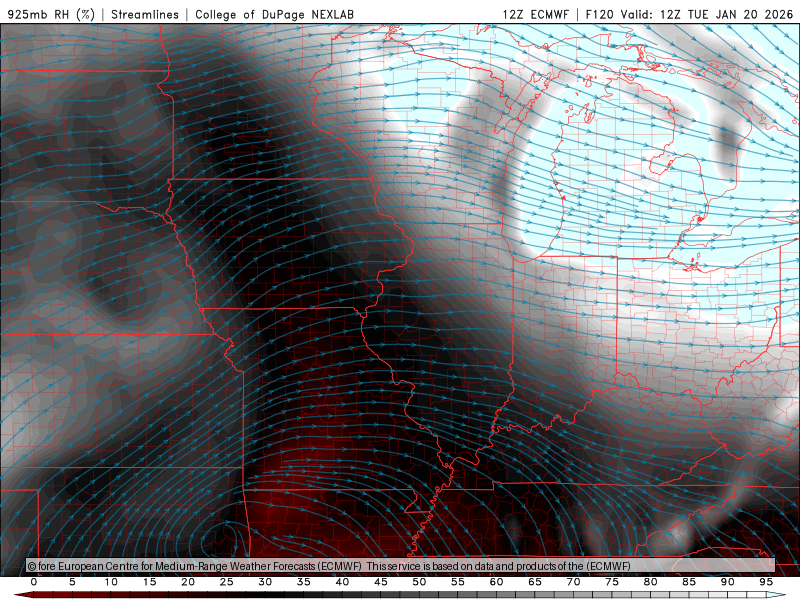Click the "65" value on the RH scale
This screenshot has width=800, height=600.
[535, 582]
